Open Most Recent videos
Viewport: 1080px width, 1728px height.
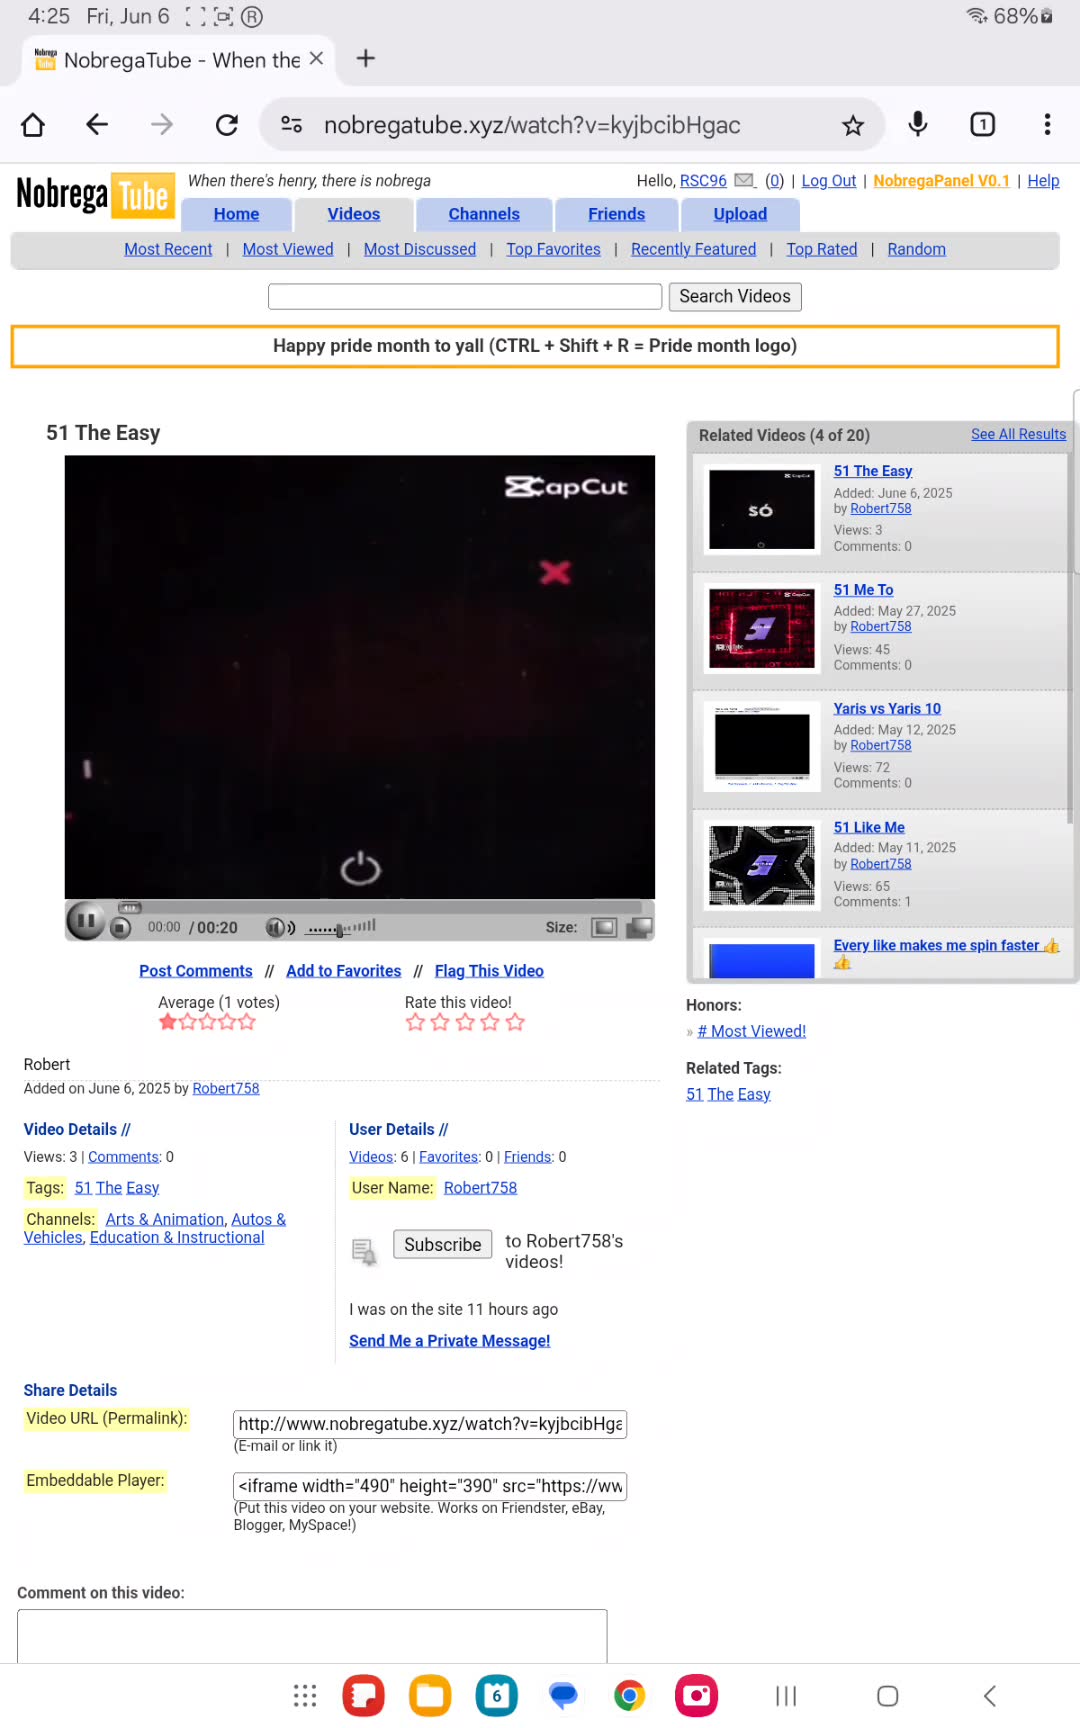168,249
